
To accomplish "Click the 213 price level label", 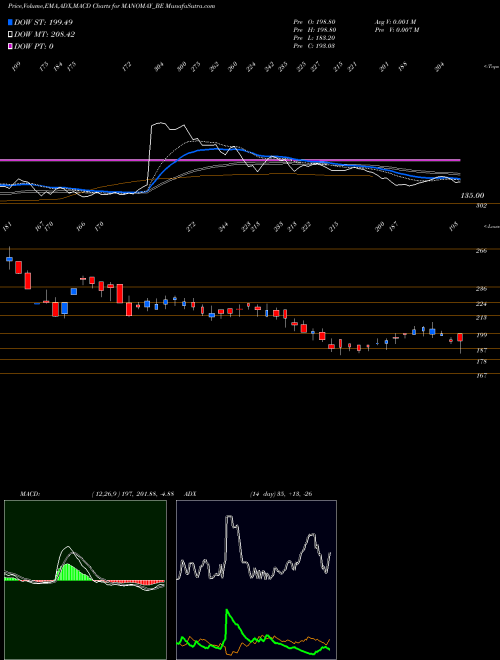I will [481, 318].
